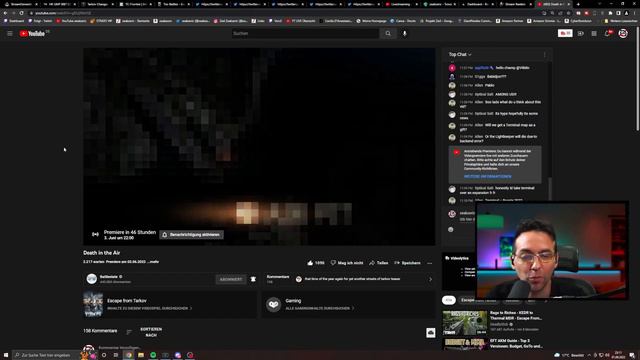Click the 158 Kommentare count text
640x360 pixels.
100,331
